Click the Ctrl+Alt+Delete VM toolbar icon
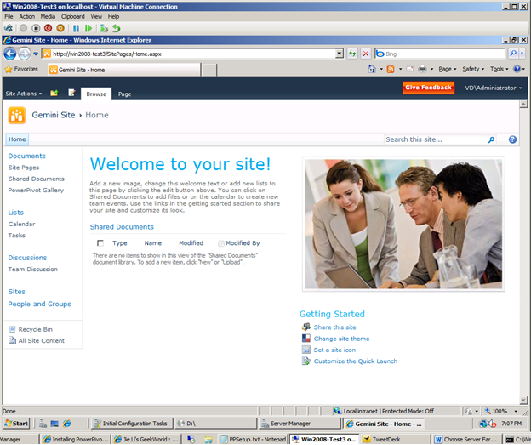This screenshot has width=532, height=445. (8, 28)
